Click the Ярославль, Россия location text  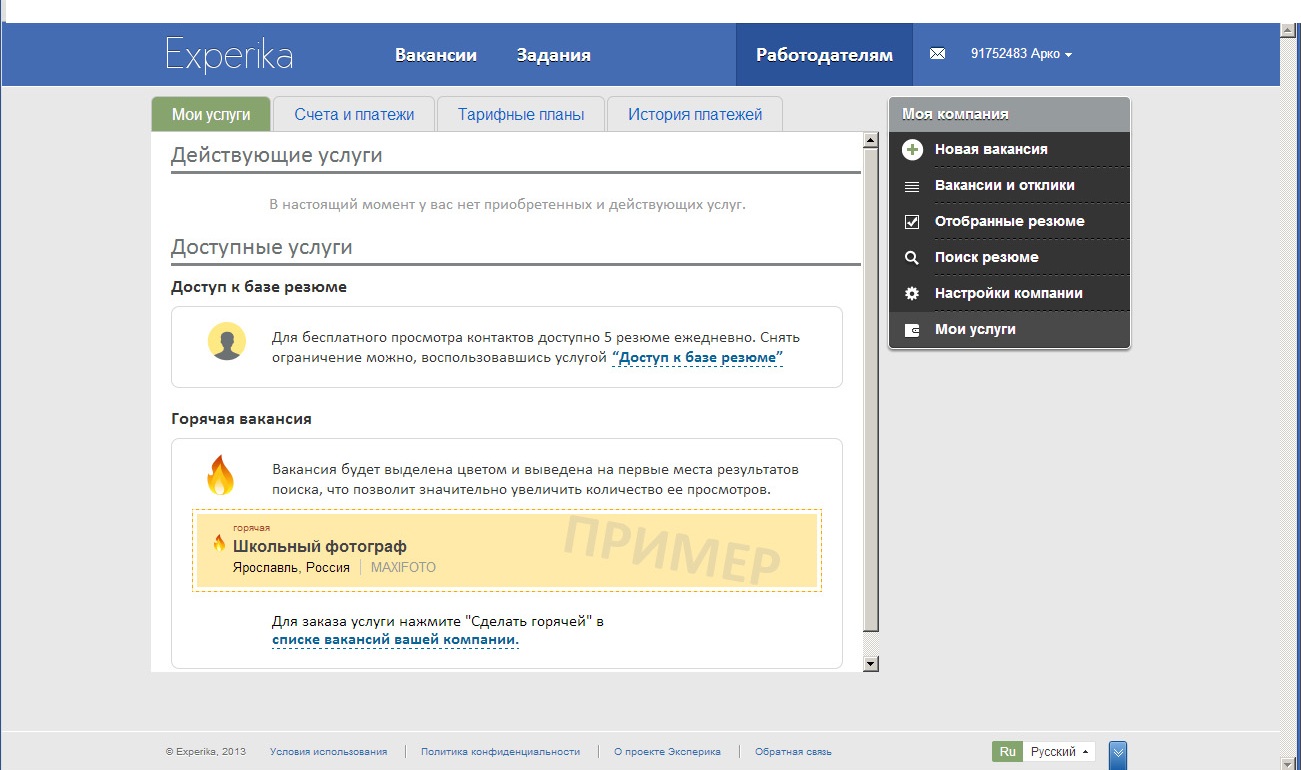(291, 568)
